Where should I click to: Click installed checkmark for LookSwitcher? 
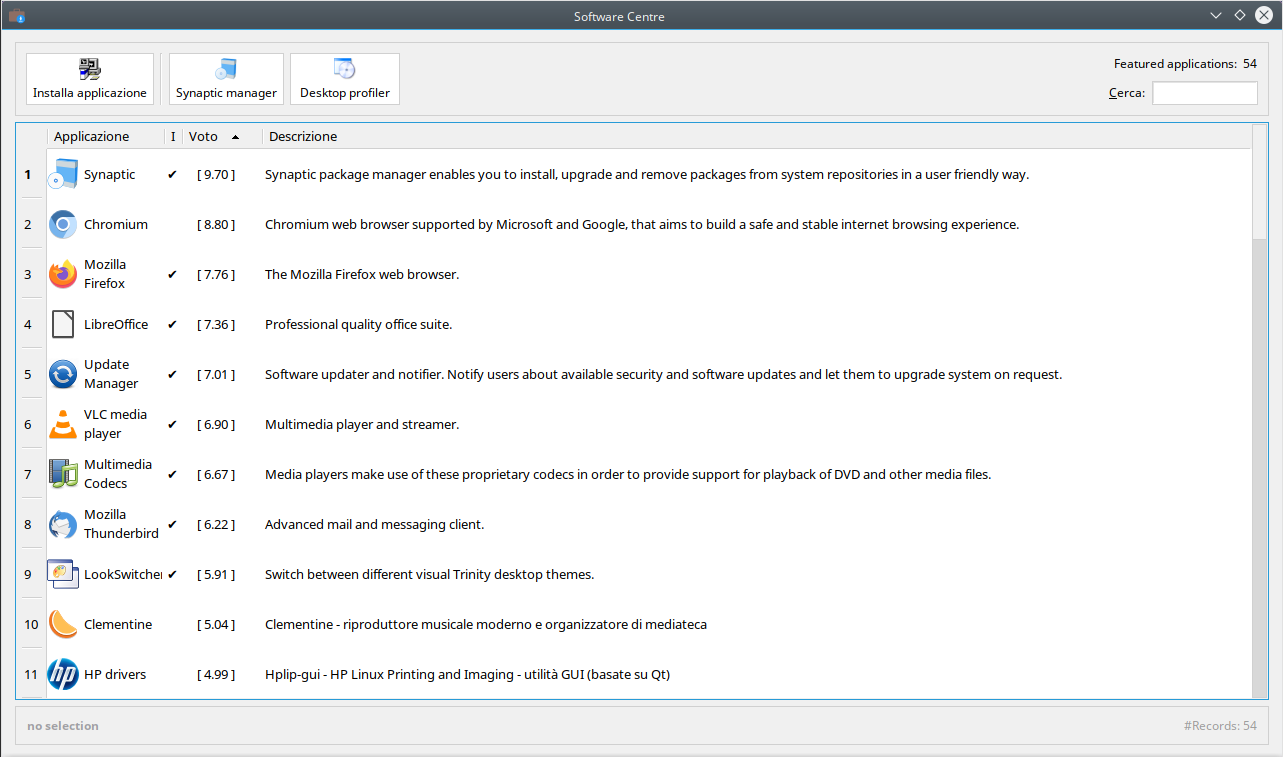tap(172, 574)
